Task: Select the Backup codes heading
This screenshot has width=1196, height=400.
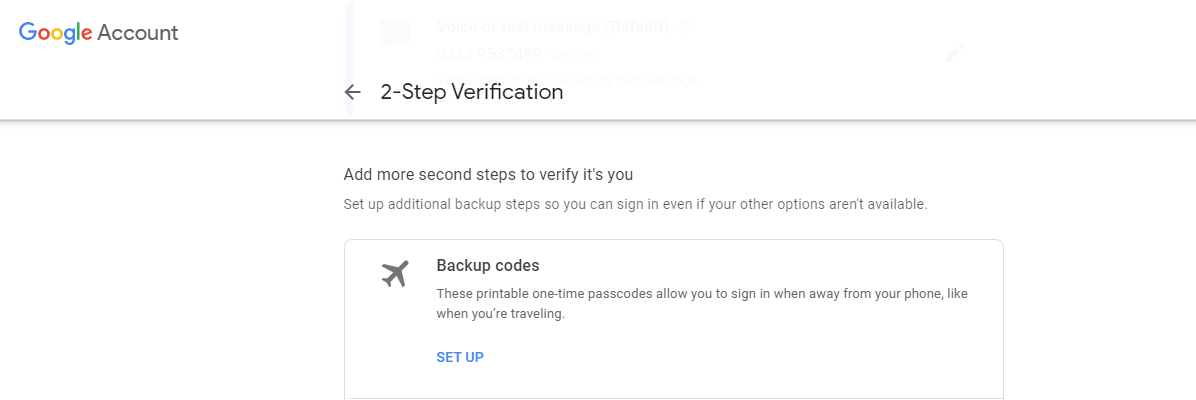Action: (x=488, y=266)
